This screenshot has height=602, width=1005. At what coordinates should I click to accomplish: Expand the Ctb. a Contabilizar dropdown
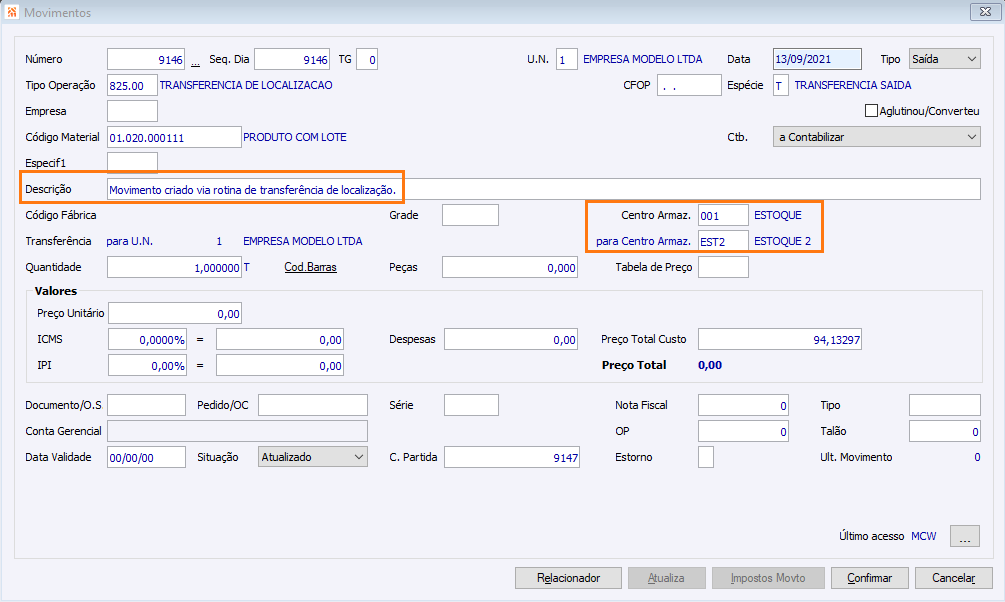click(877, 137)
